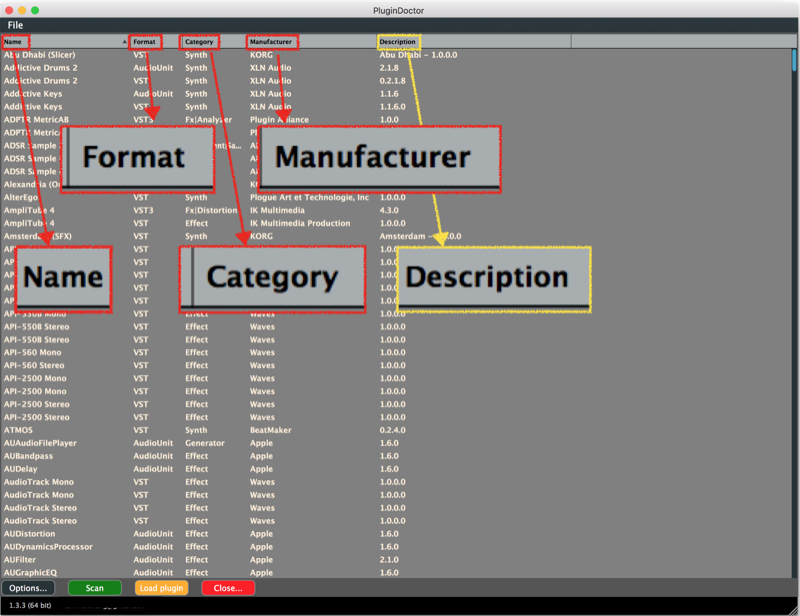
Task: Click the green macOS zoom button of PluginDoctor
Action: click(35, 10)
